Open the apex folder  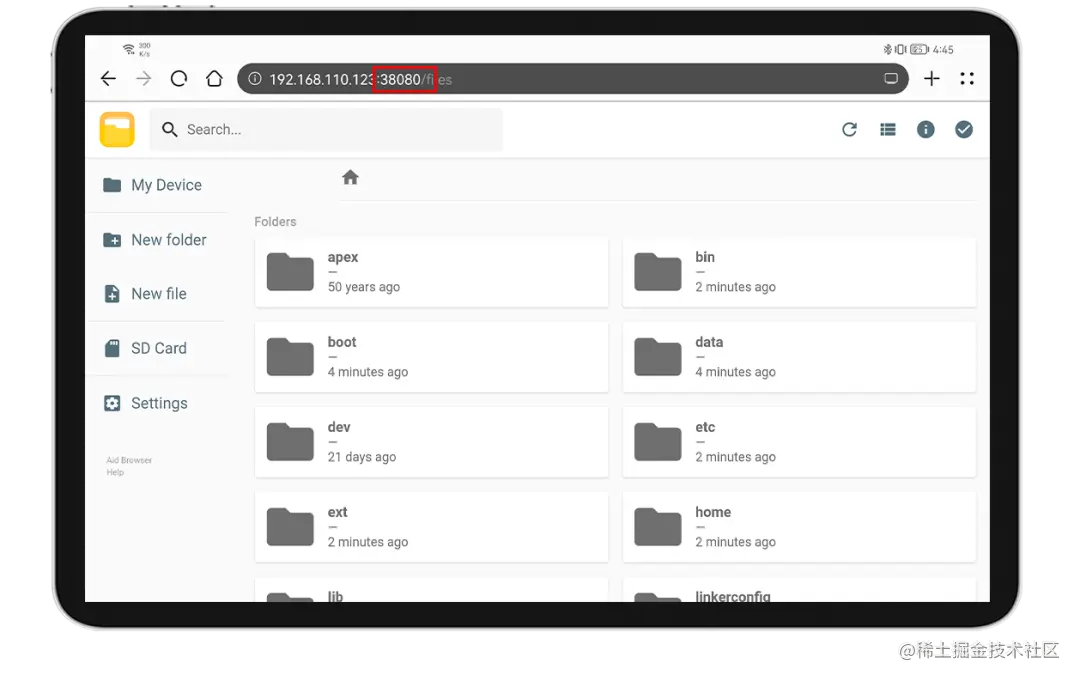431,272
